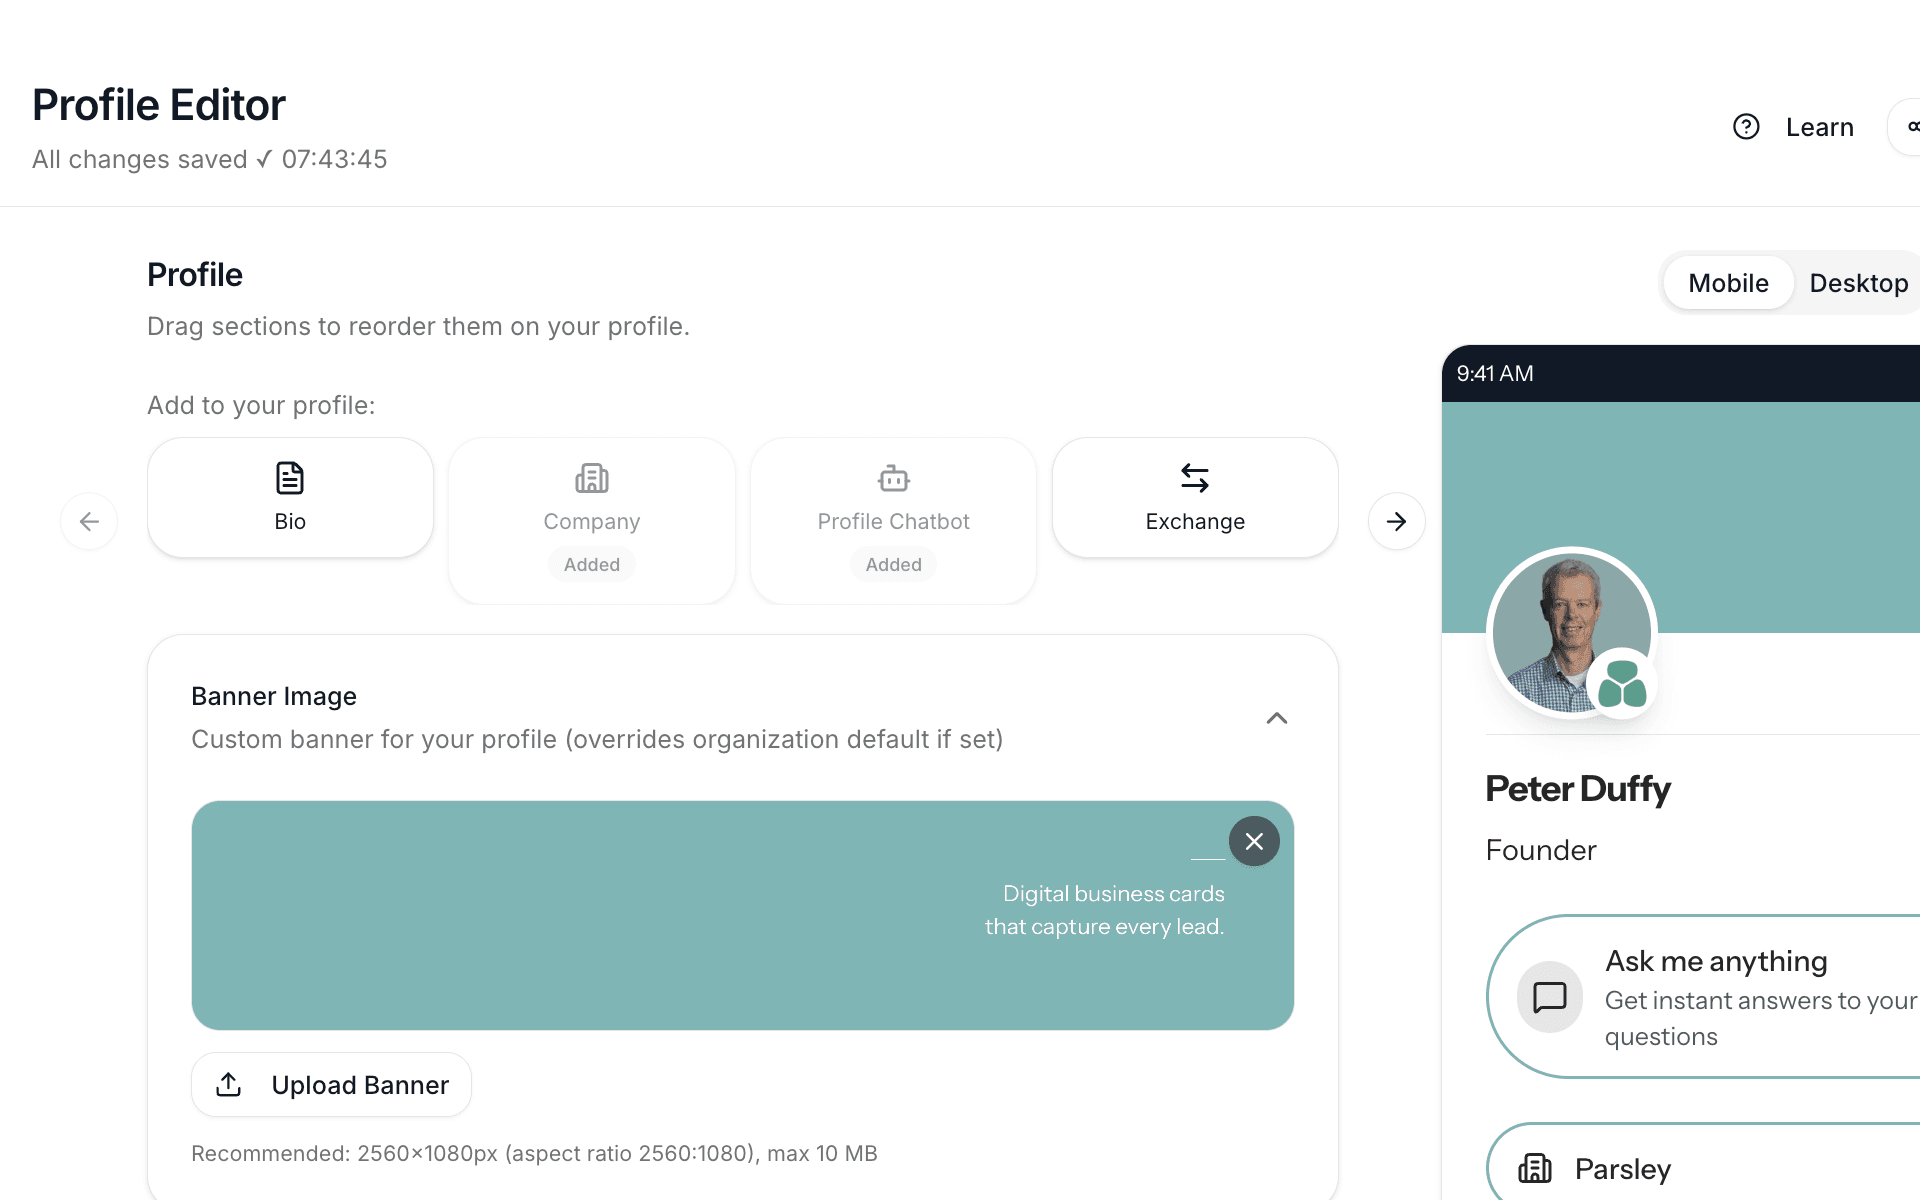Open help via the question-mark icon
The width and height of the screenshot is (1920, 1200).
(x=1746, y=126)
